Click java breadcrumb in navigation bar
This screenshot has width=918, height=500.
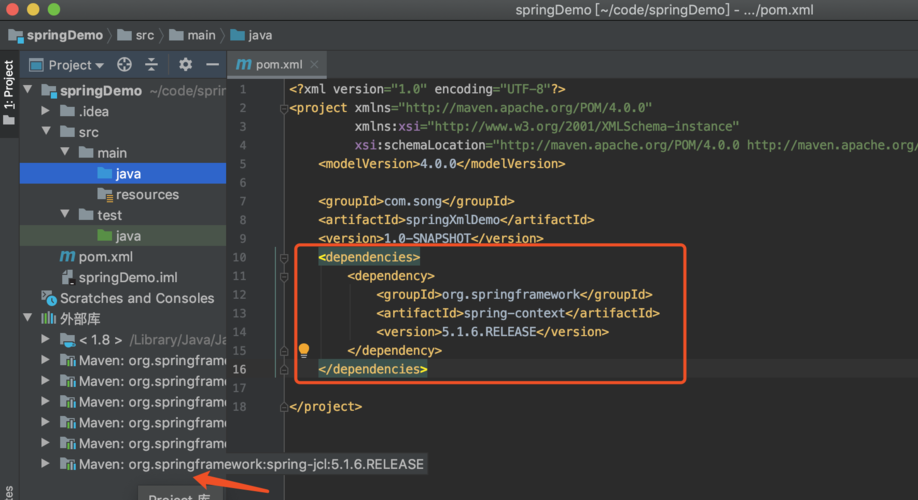tap(251, 35)
